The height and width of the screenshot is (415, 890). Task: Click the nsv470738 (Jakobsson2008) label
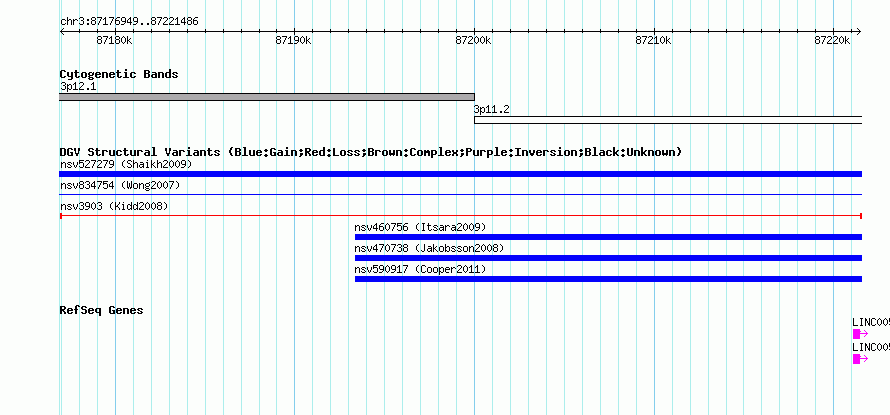[429, 249]
